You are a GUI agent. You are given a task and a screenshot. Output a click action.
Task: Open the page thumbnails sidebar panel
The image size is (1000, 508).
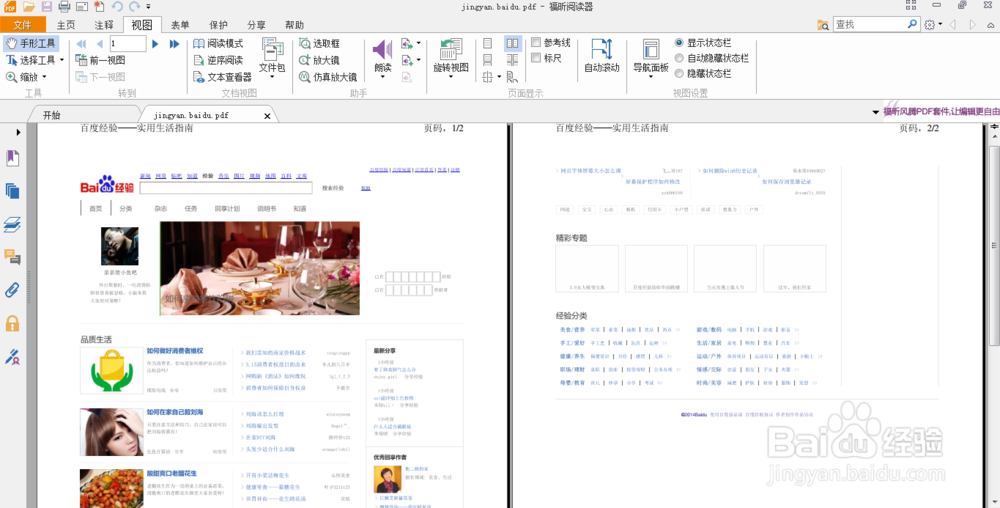(x=12, y=191)
